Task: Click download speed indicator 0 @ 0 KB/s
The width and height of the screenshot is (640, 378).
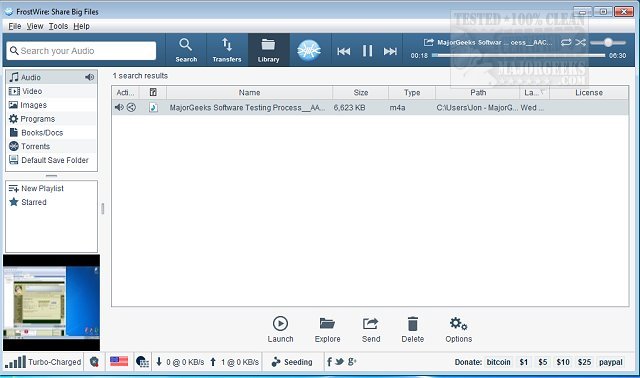Action: point(180,362)
